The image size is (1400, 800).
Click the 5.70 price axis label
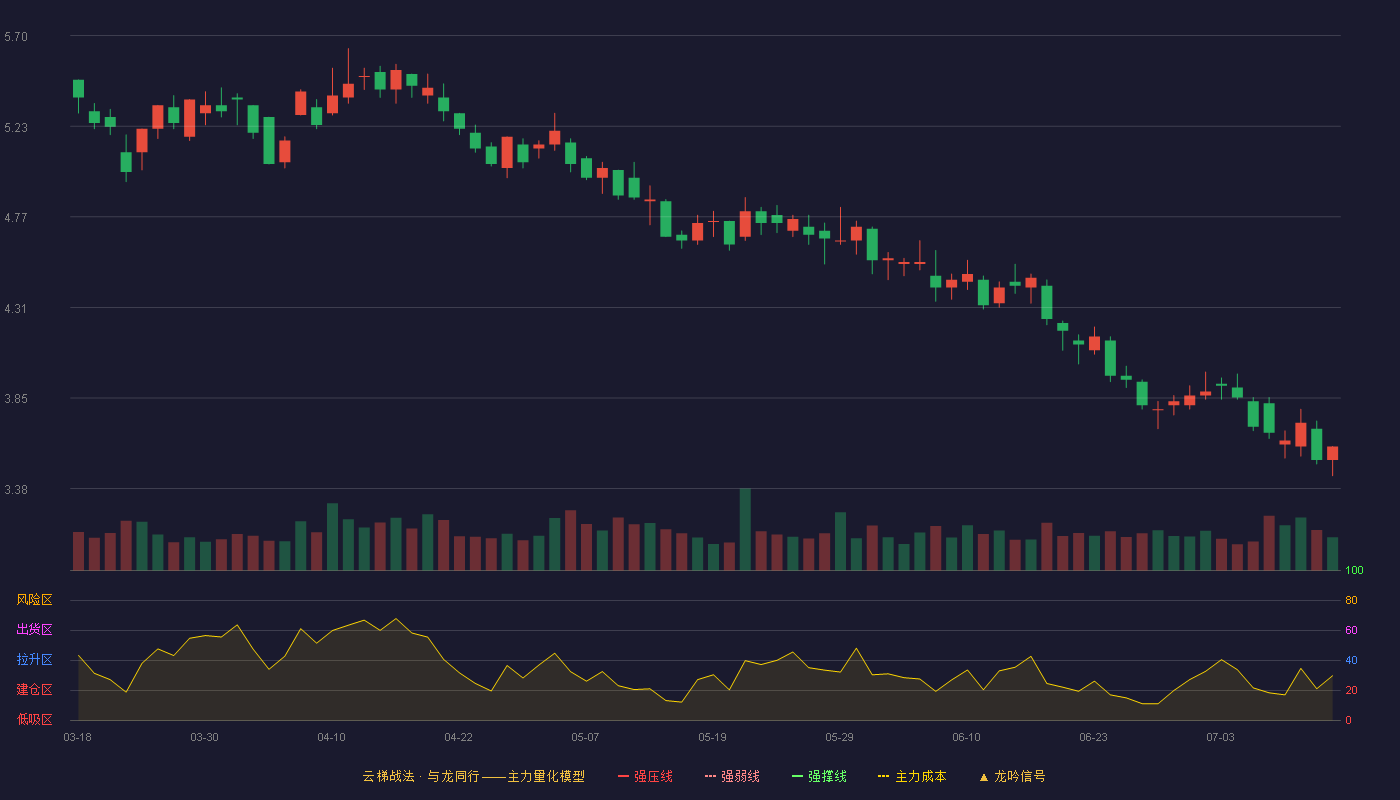point(16,37)
